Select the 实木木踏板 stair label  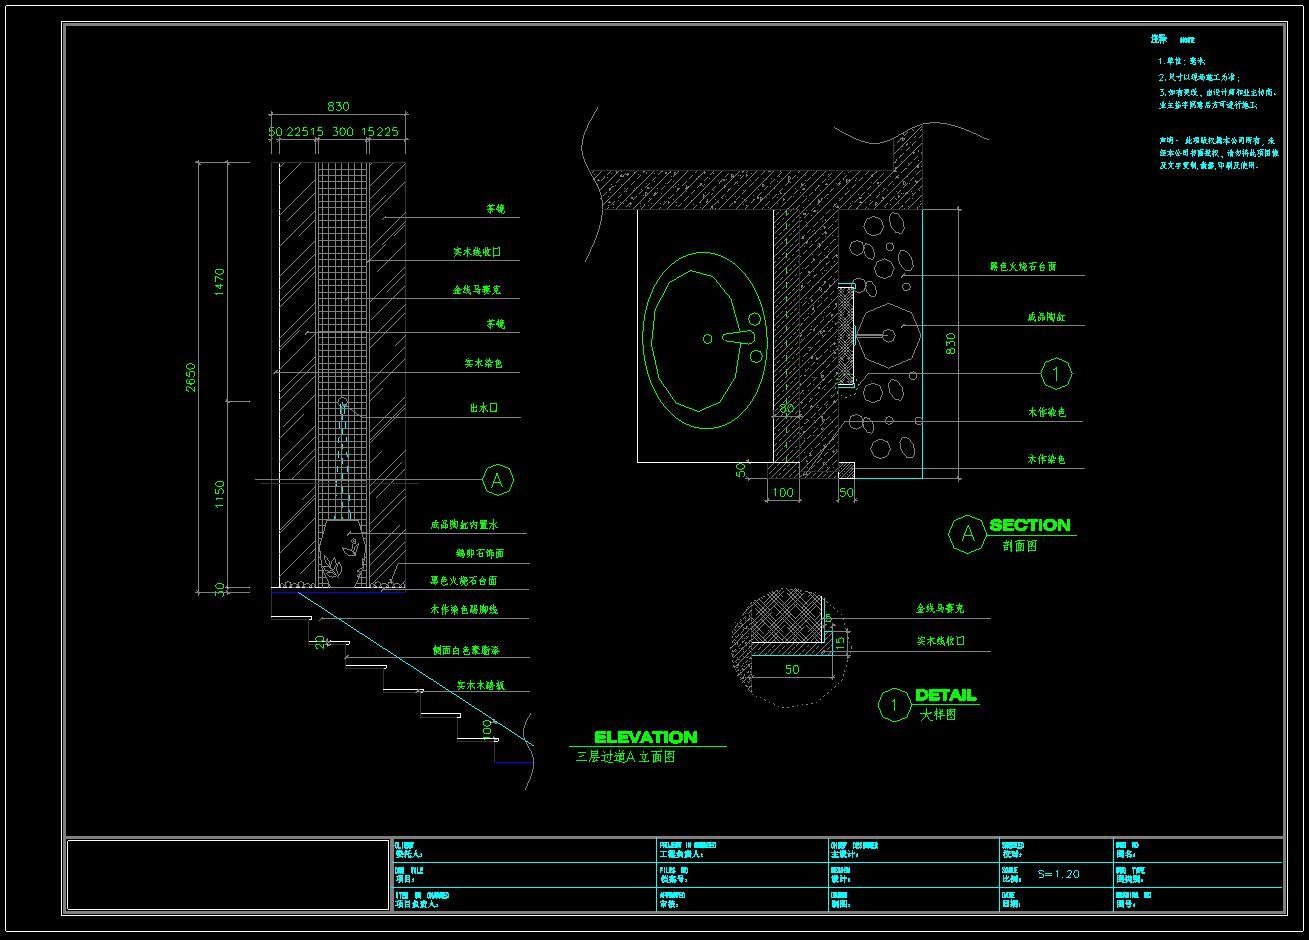(480, 686)
